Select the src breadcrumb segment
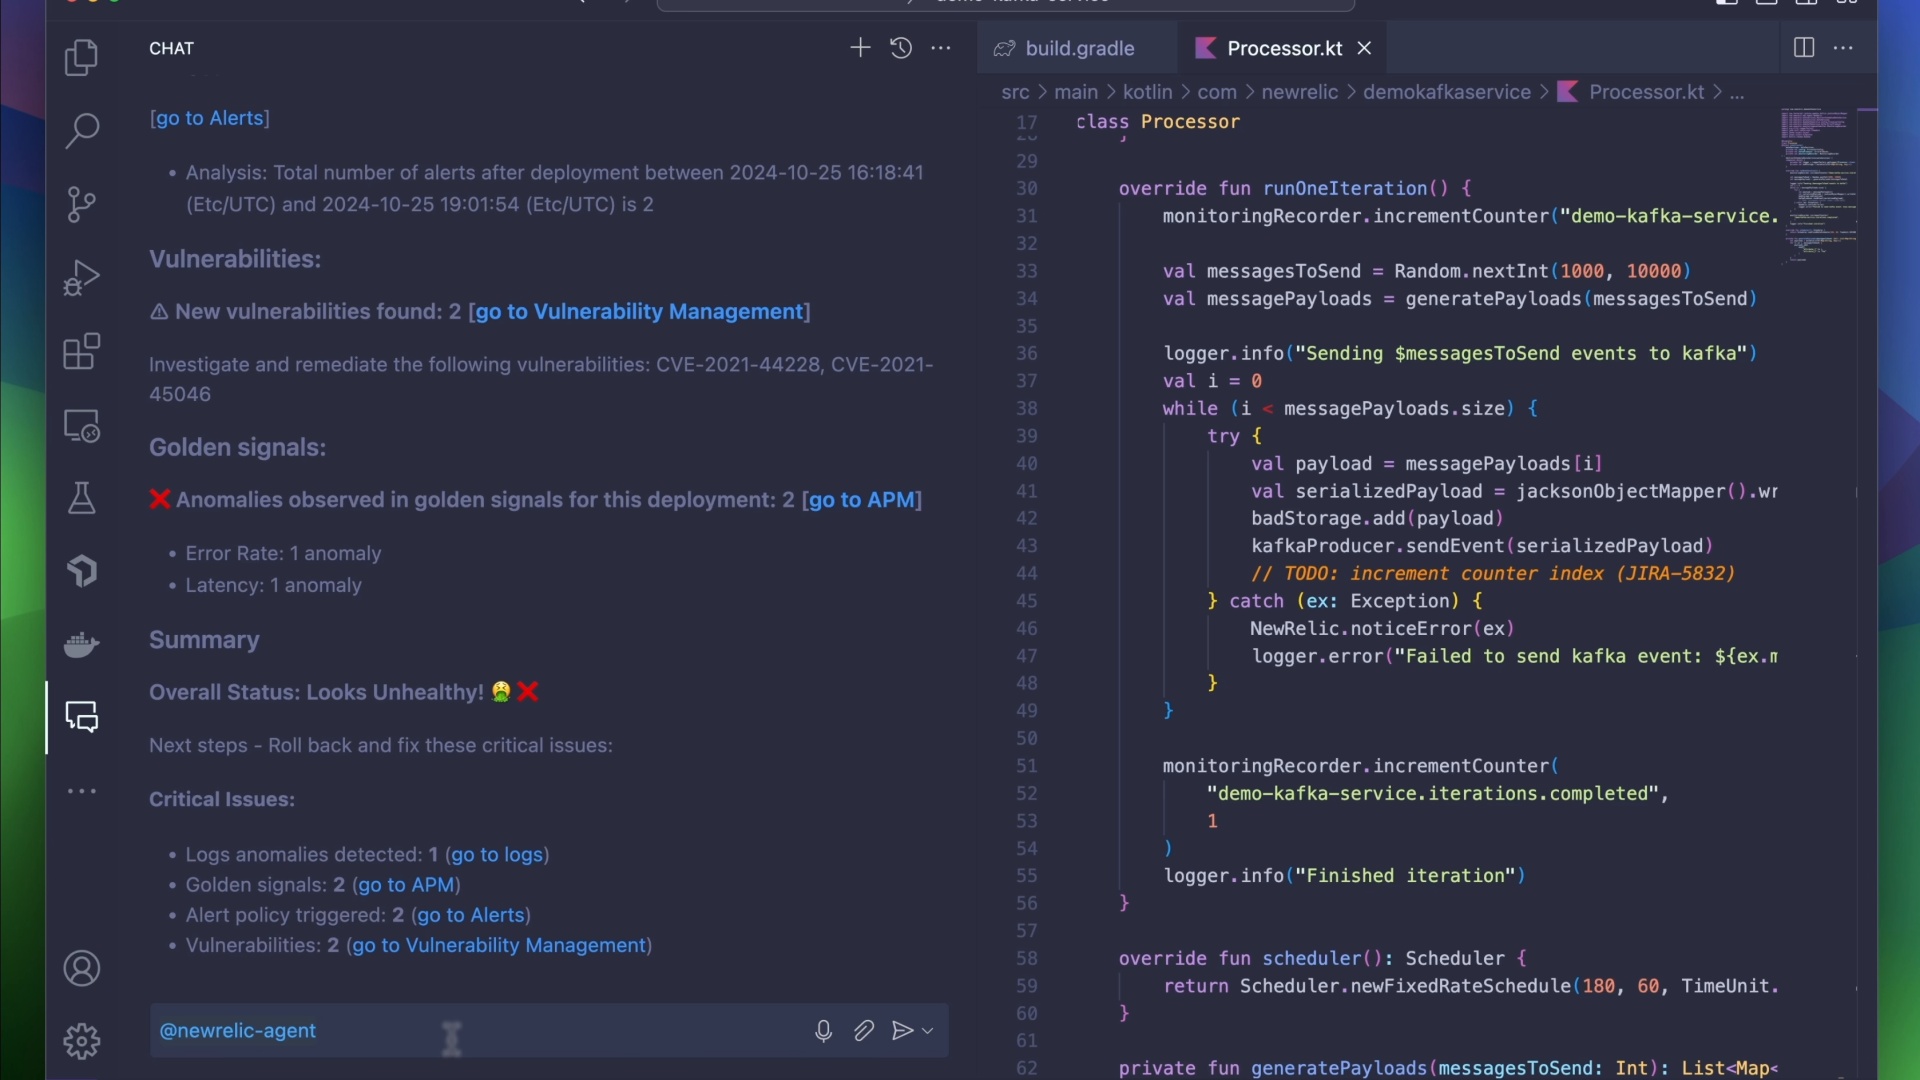This screenshot has height=1080, width=1920. coord(1015,92)
